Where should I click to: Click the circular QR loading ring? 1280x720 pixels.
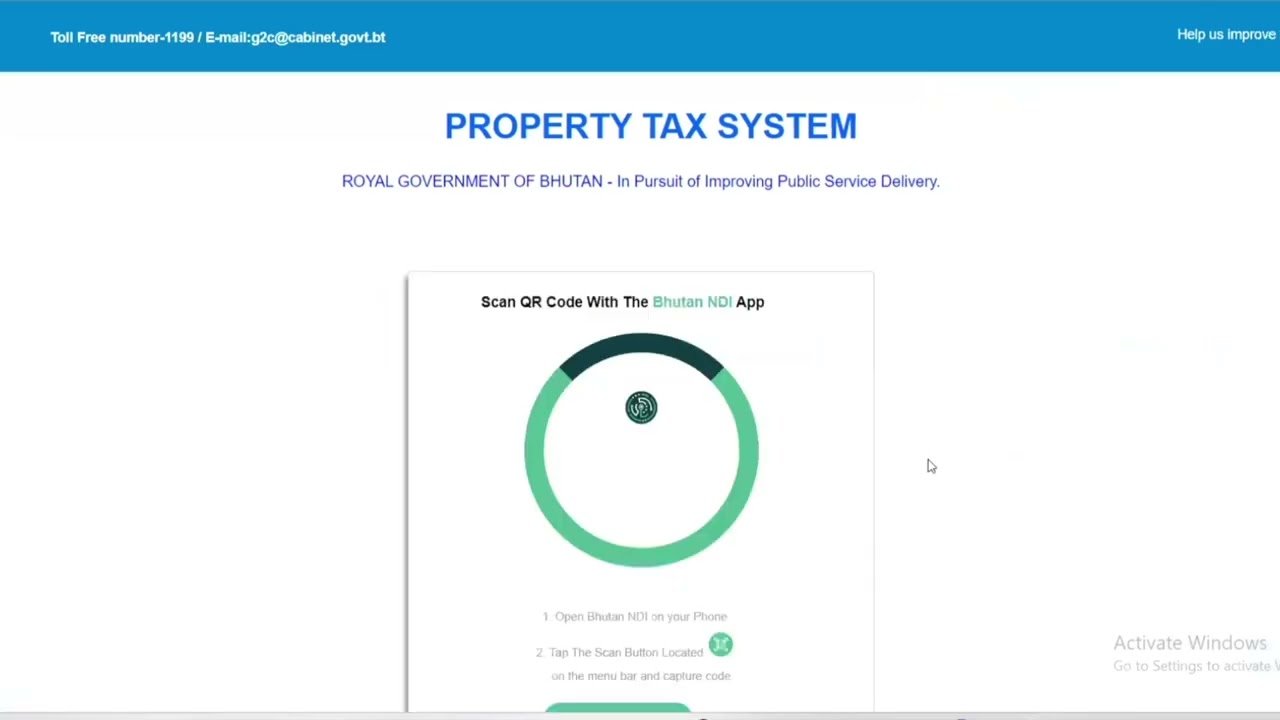tap(641, 450)
